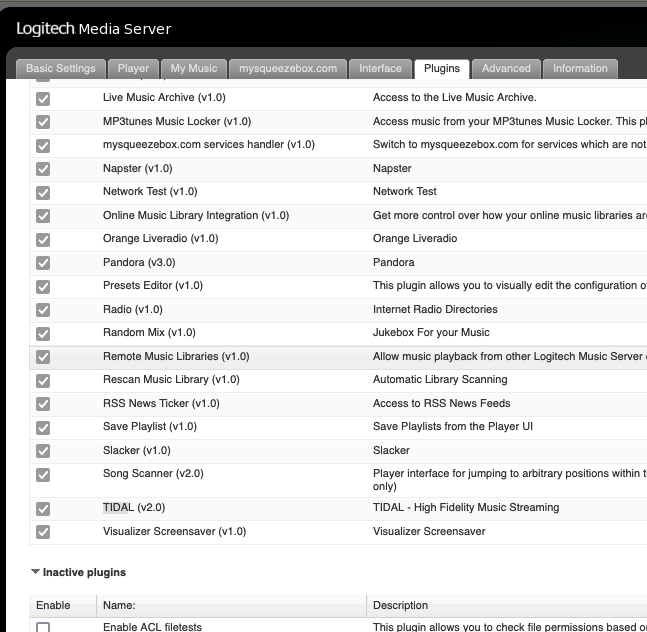This screenshot has height=632, width=647.
Task: Open the Advanced tab
Action: [506, 68]
